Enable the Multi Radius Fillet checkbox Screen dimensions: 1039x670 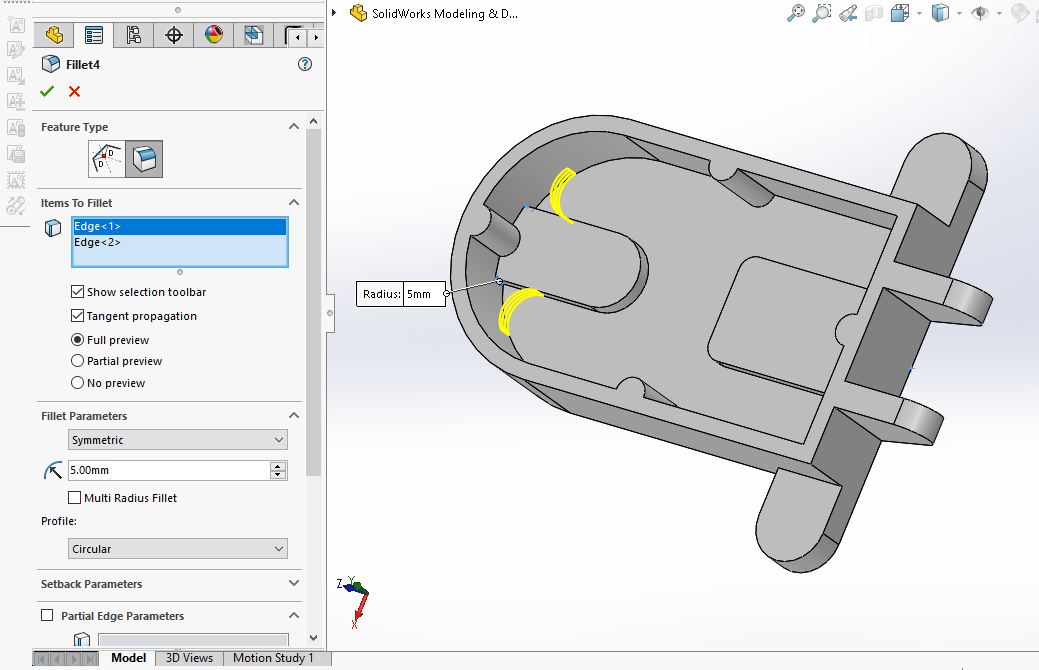tap(75, 498)
